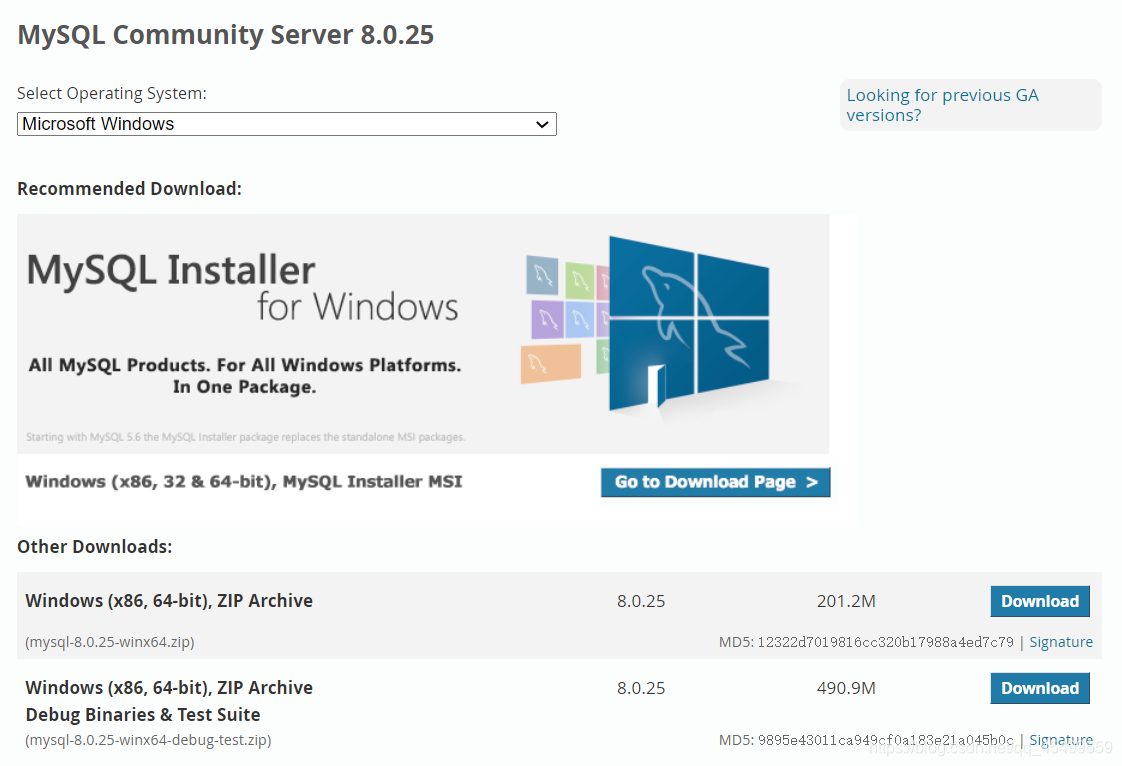Click the Go to Download Page button

coord(716,482)
